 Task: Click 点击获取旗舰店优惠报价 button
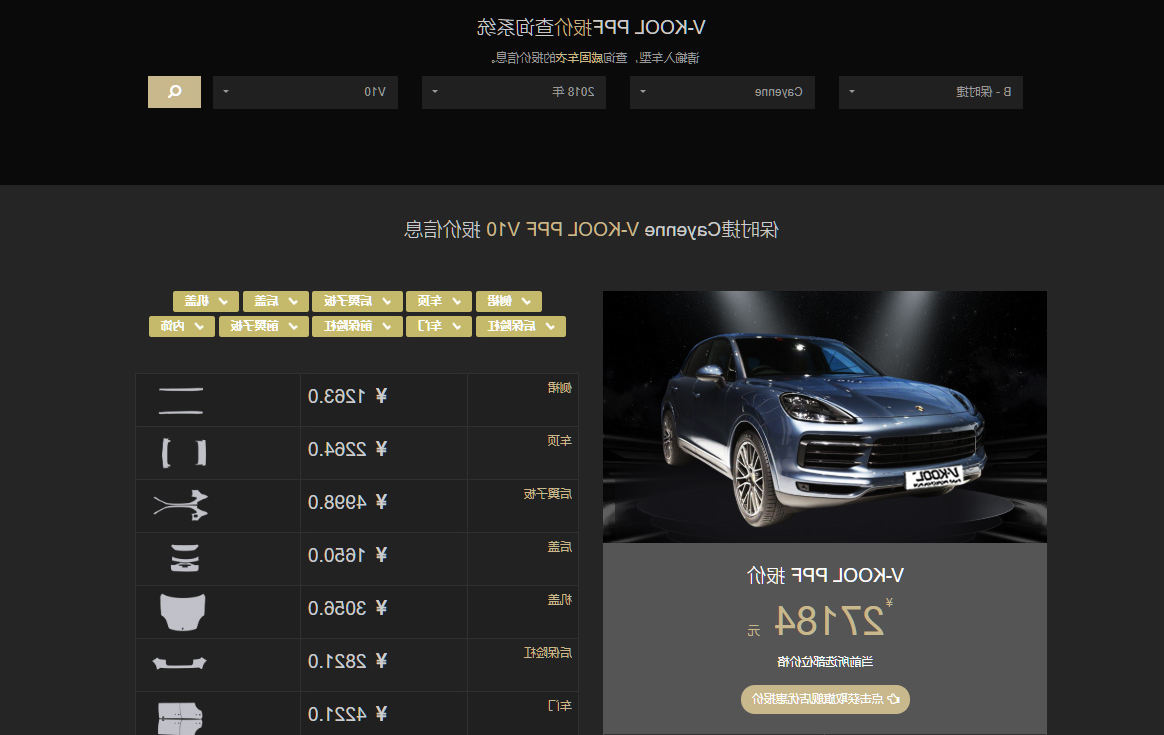[825, 699]
